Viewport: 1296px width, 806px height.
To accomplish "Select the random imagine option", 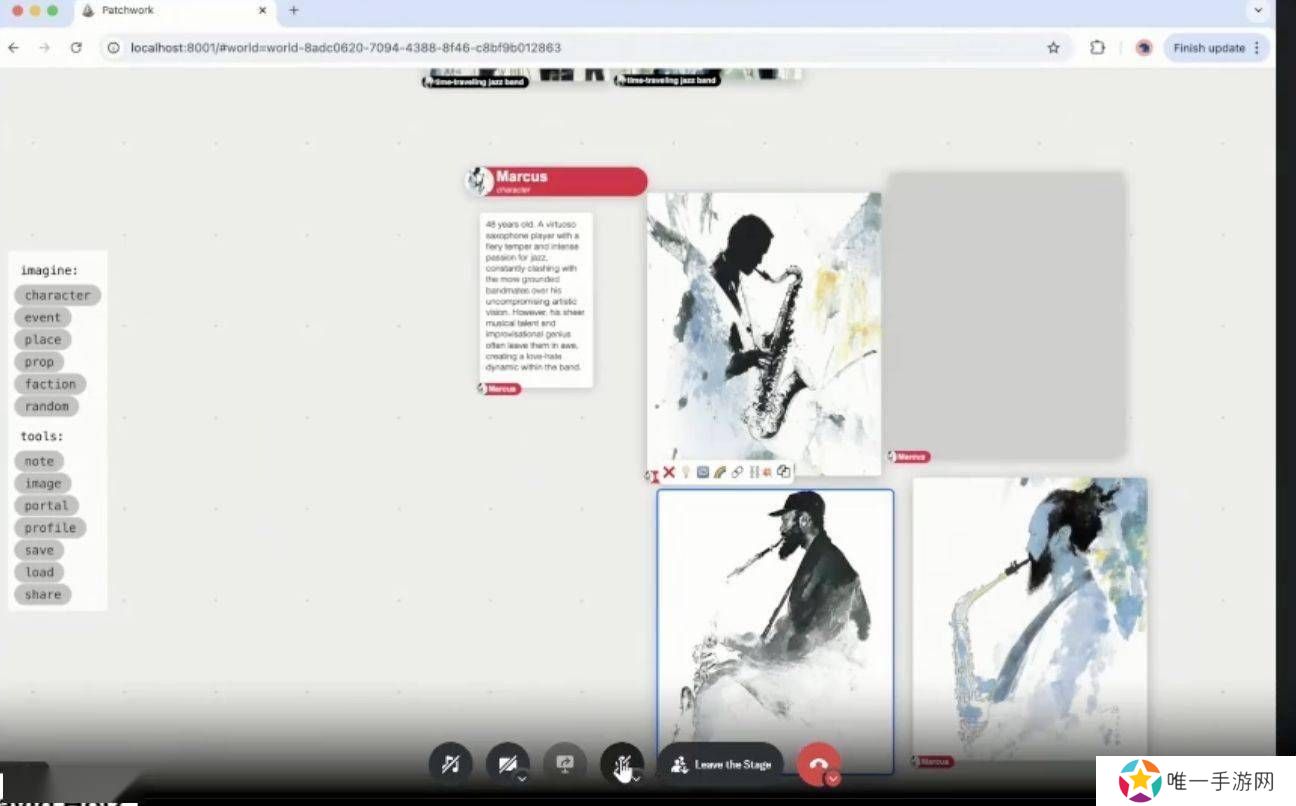I will 47,406.
